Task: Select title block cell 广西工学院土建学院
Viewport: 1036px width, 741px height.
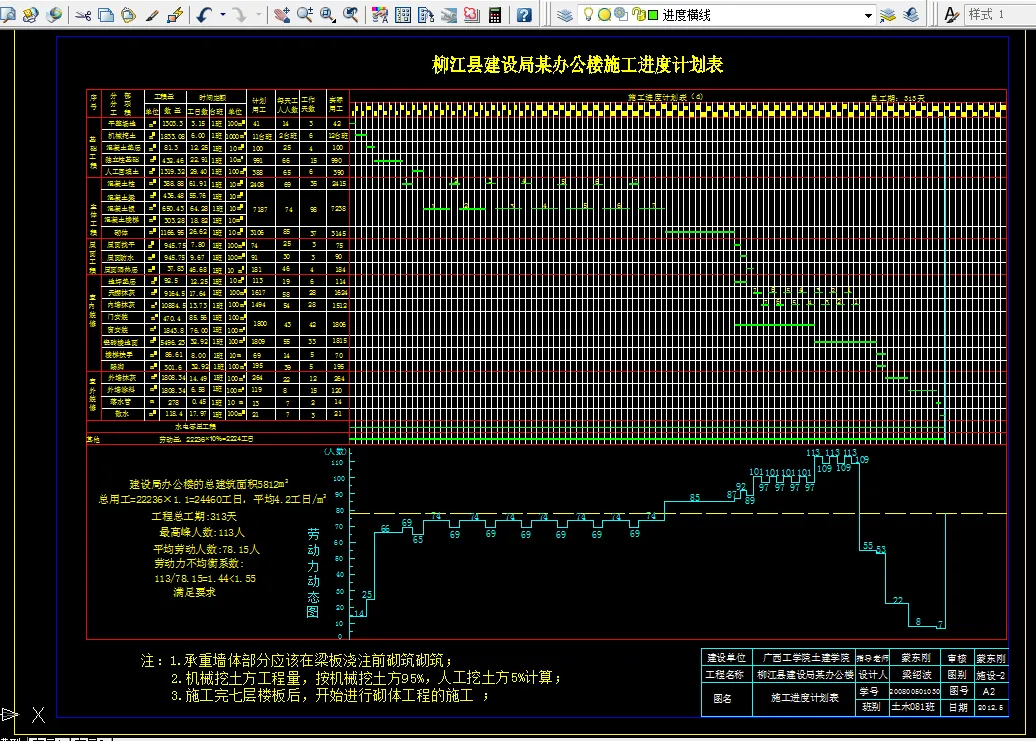Action: point(805,658)
